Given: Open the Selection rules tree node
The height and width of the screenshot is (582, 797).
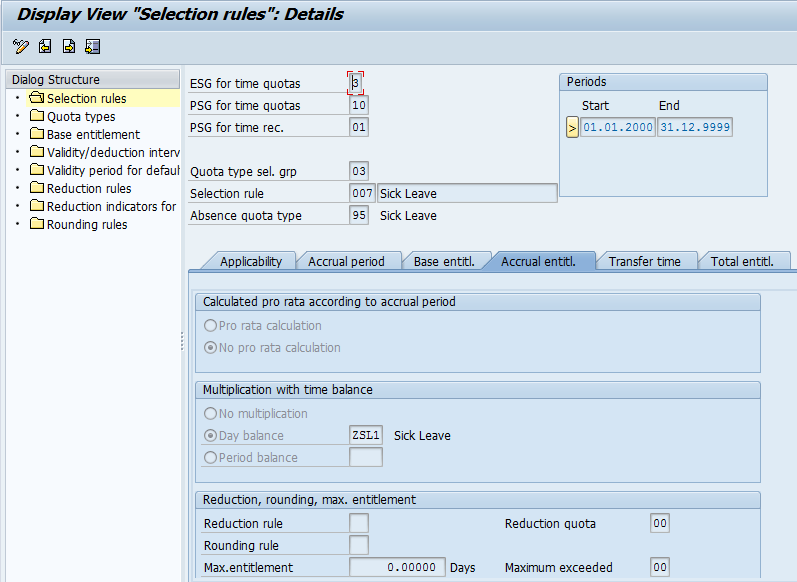Looking at the screenshot, I should (86, 99).
